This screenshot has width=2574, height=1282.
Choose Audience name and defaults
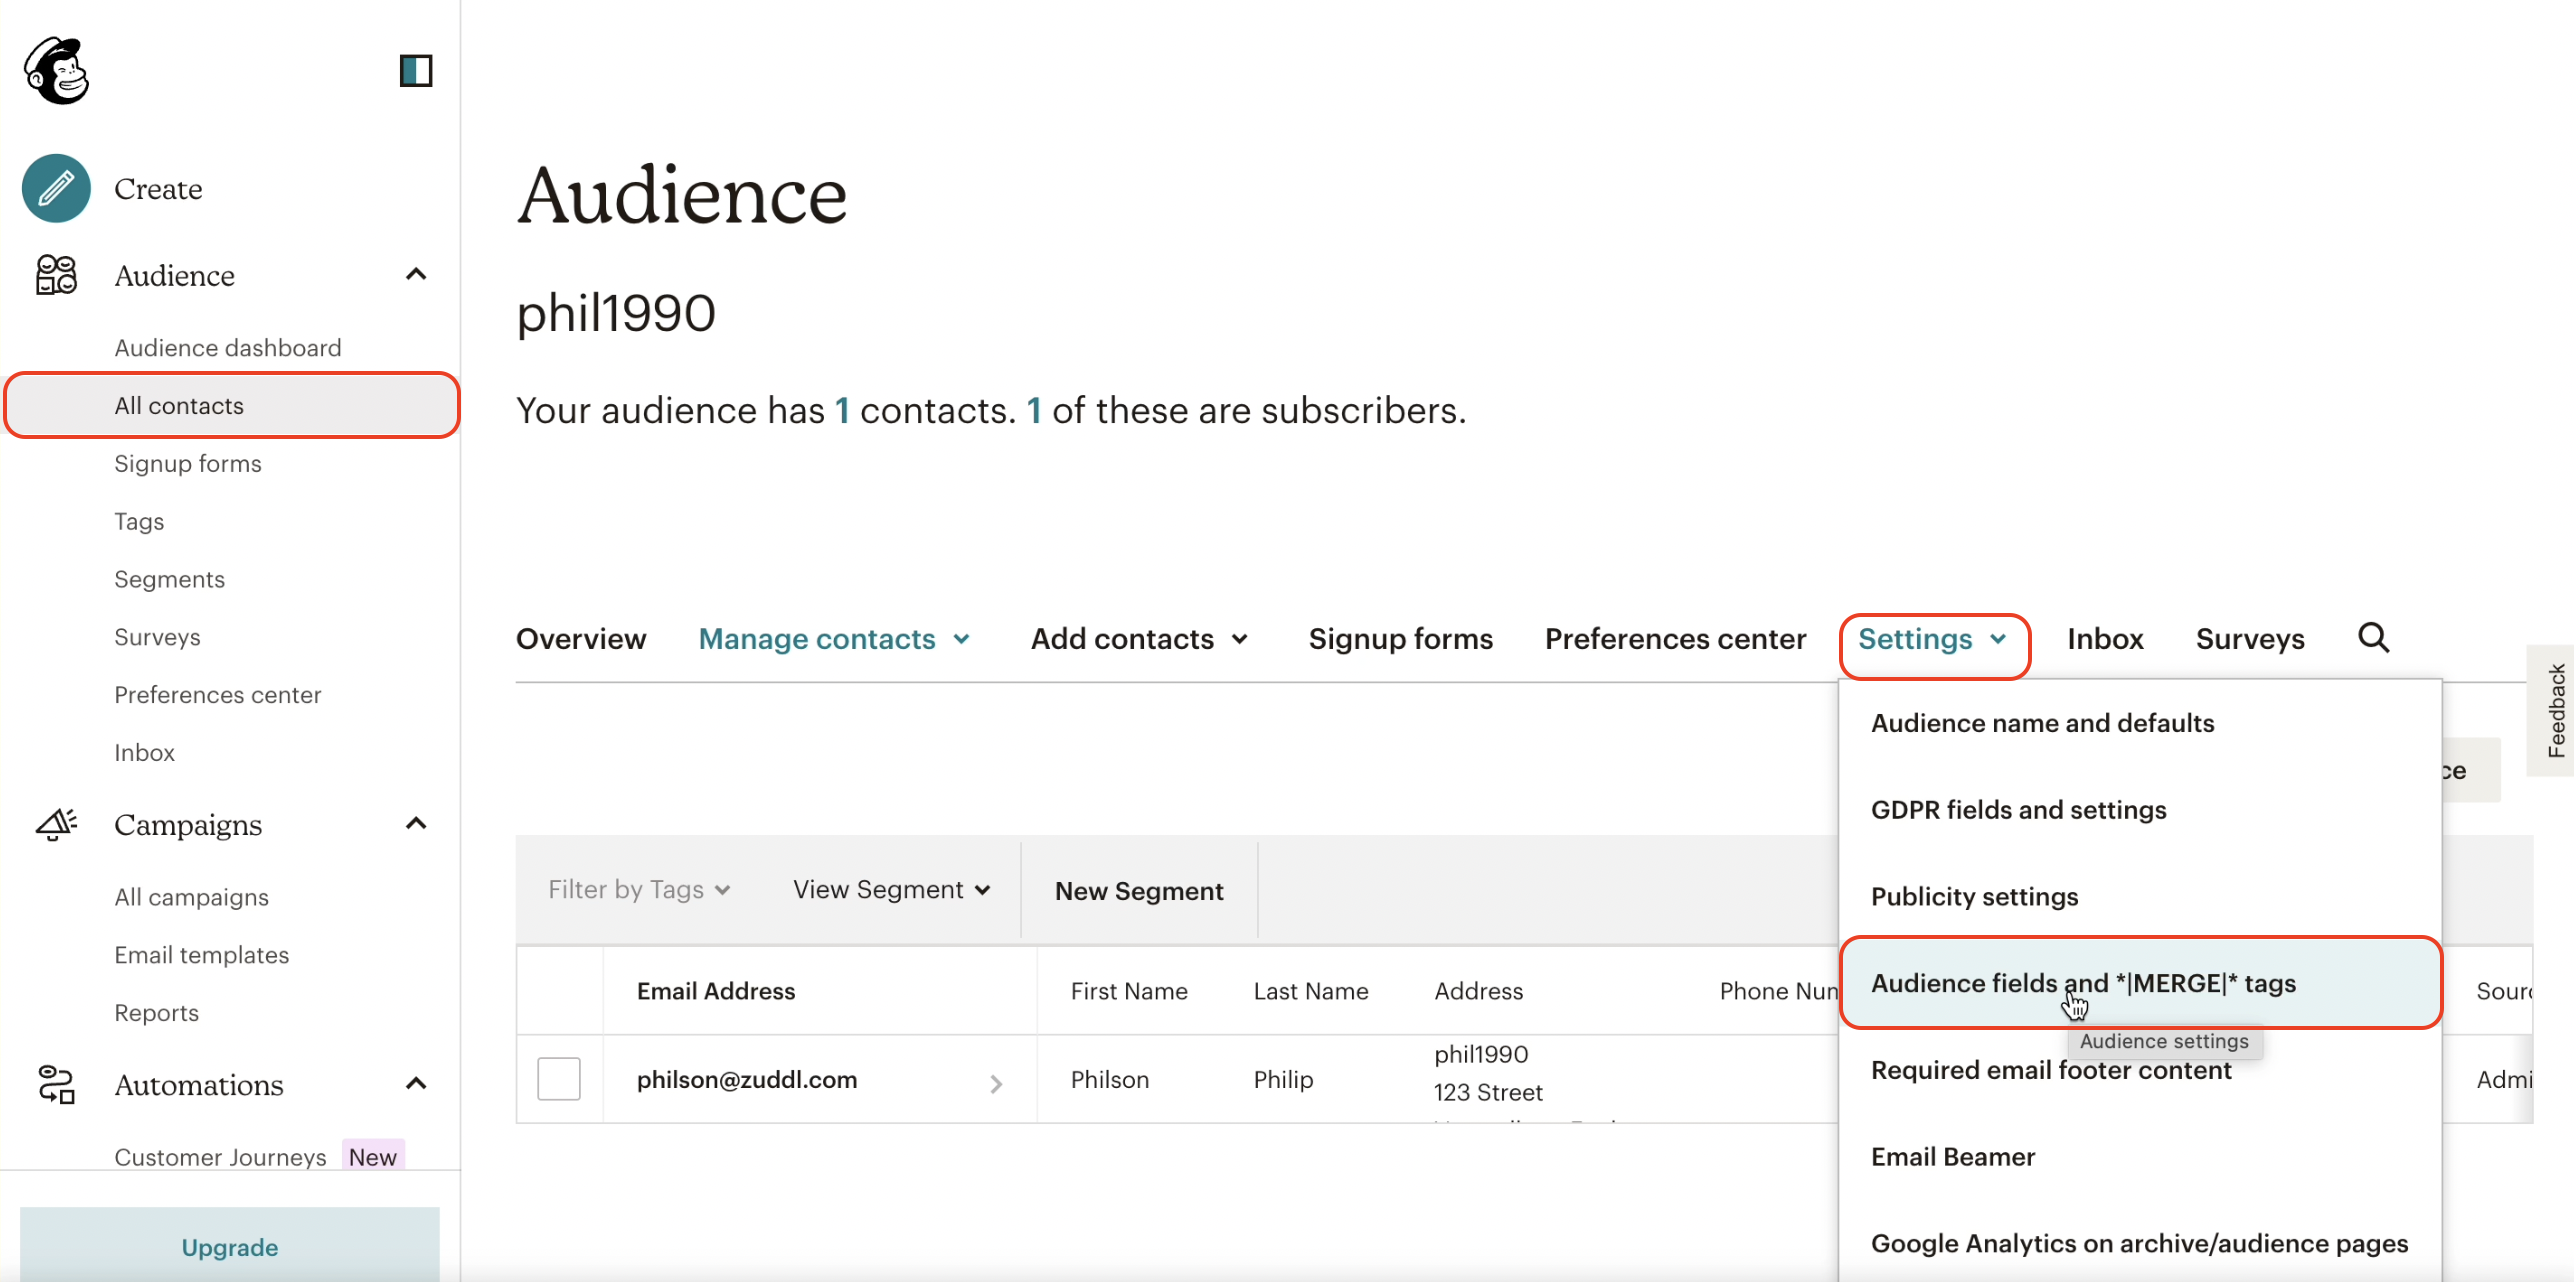pyautogui.click(x=2140, y=723)
